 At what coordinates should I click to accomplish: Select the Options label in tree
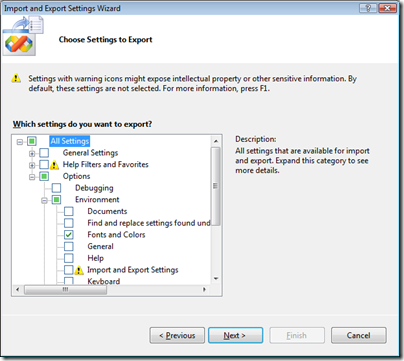click(76, 176)
